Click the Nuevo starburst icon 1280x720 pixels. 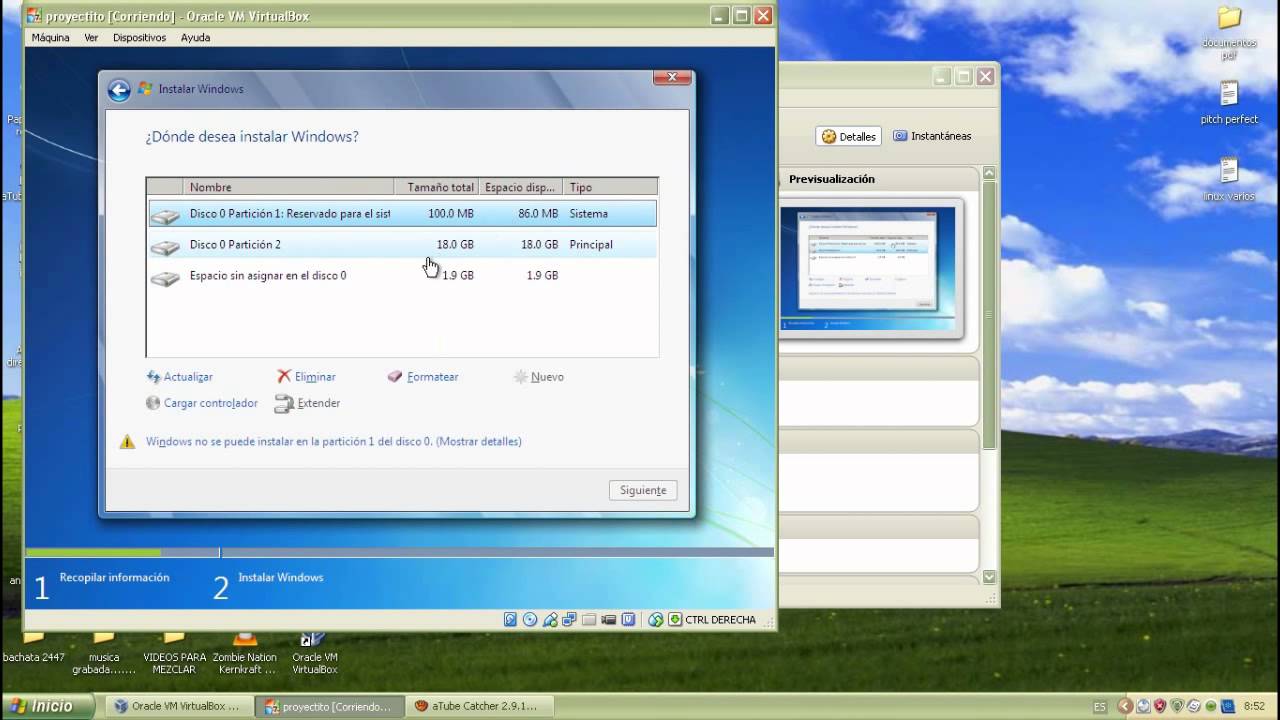[x=520, y=377]
